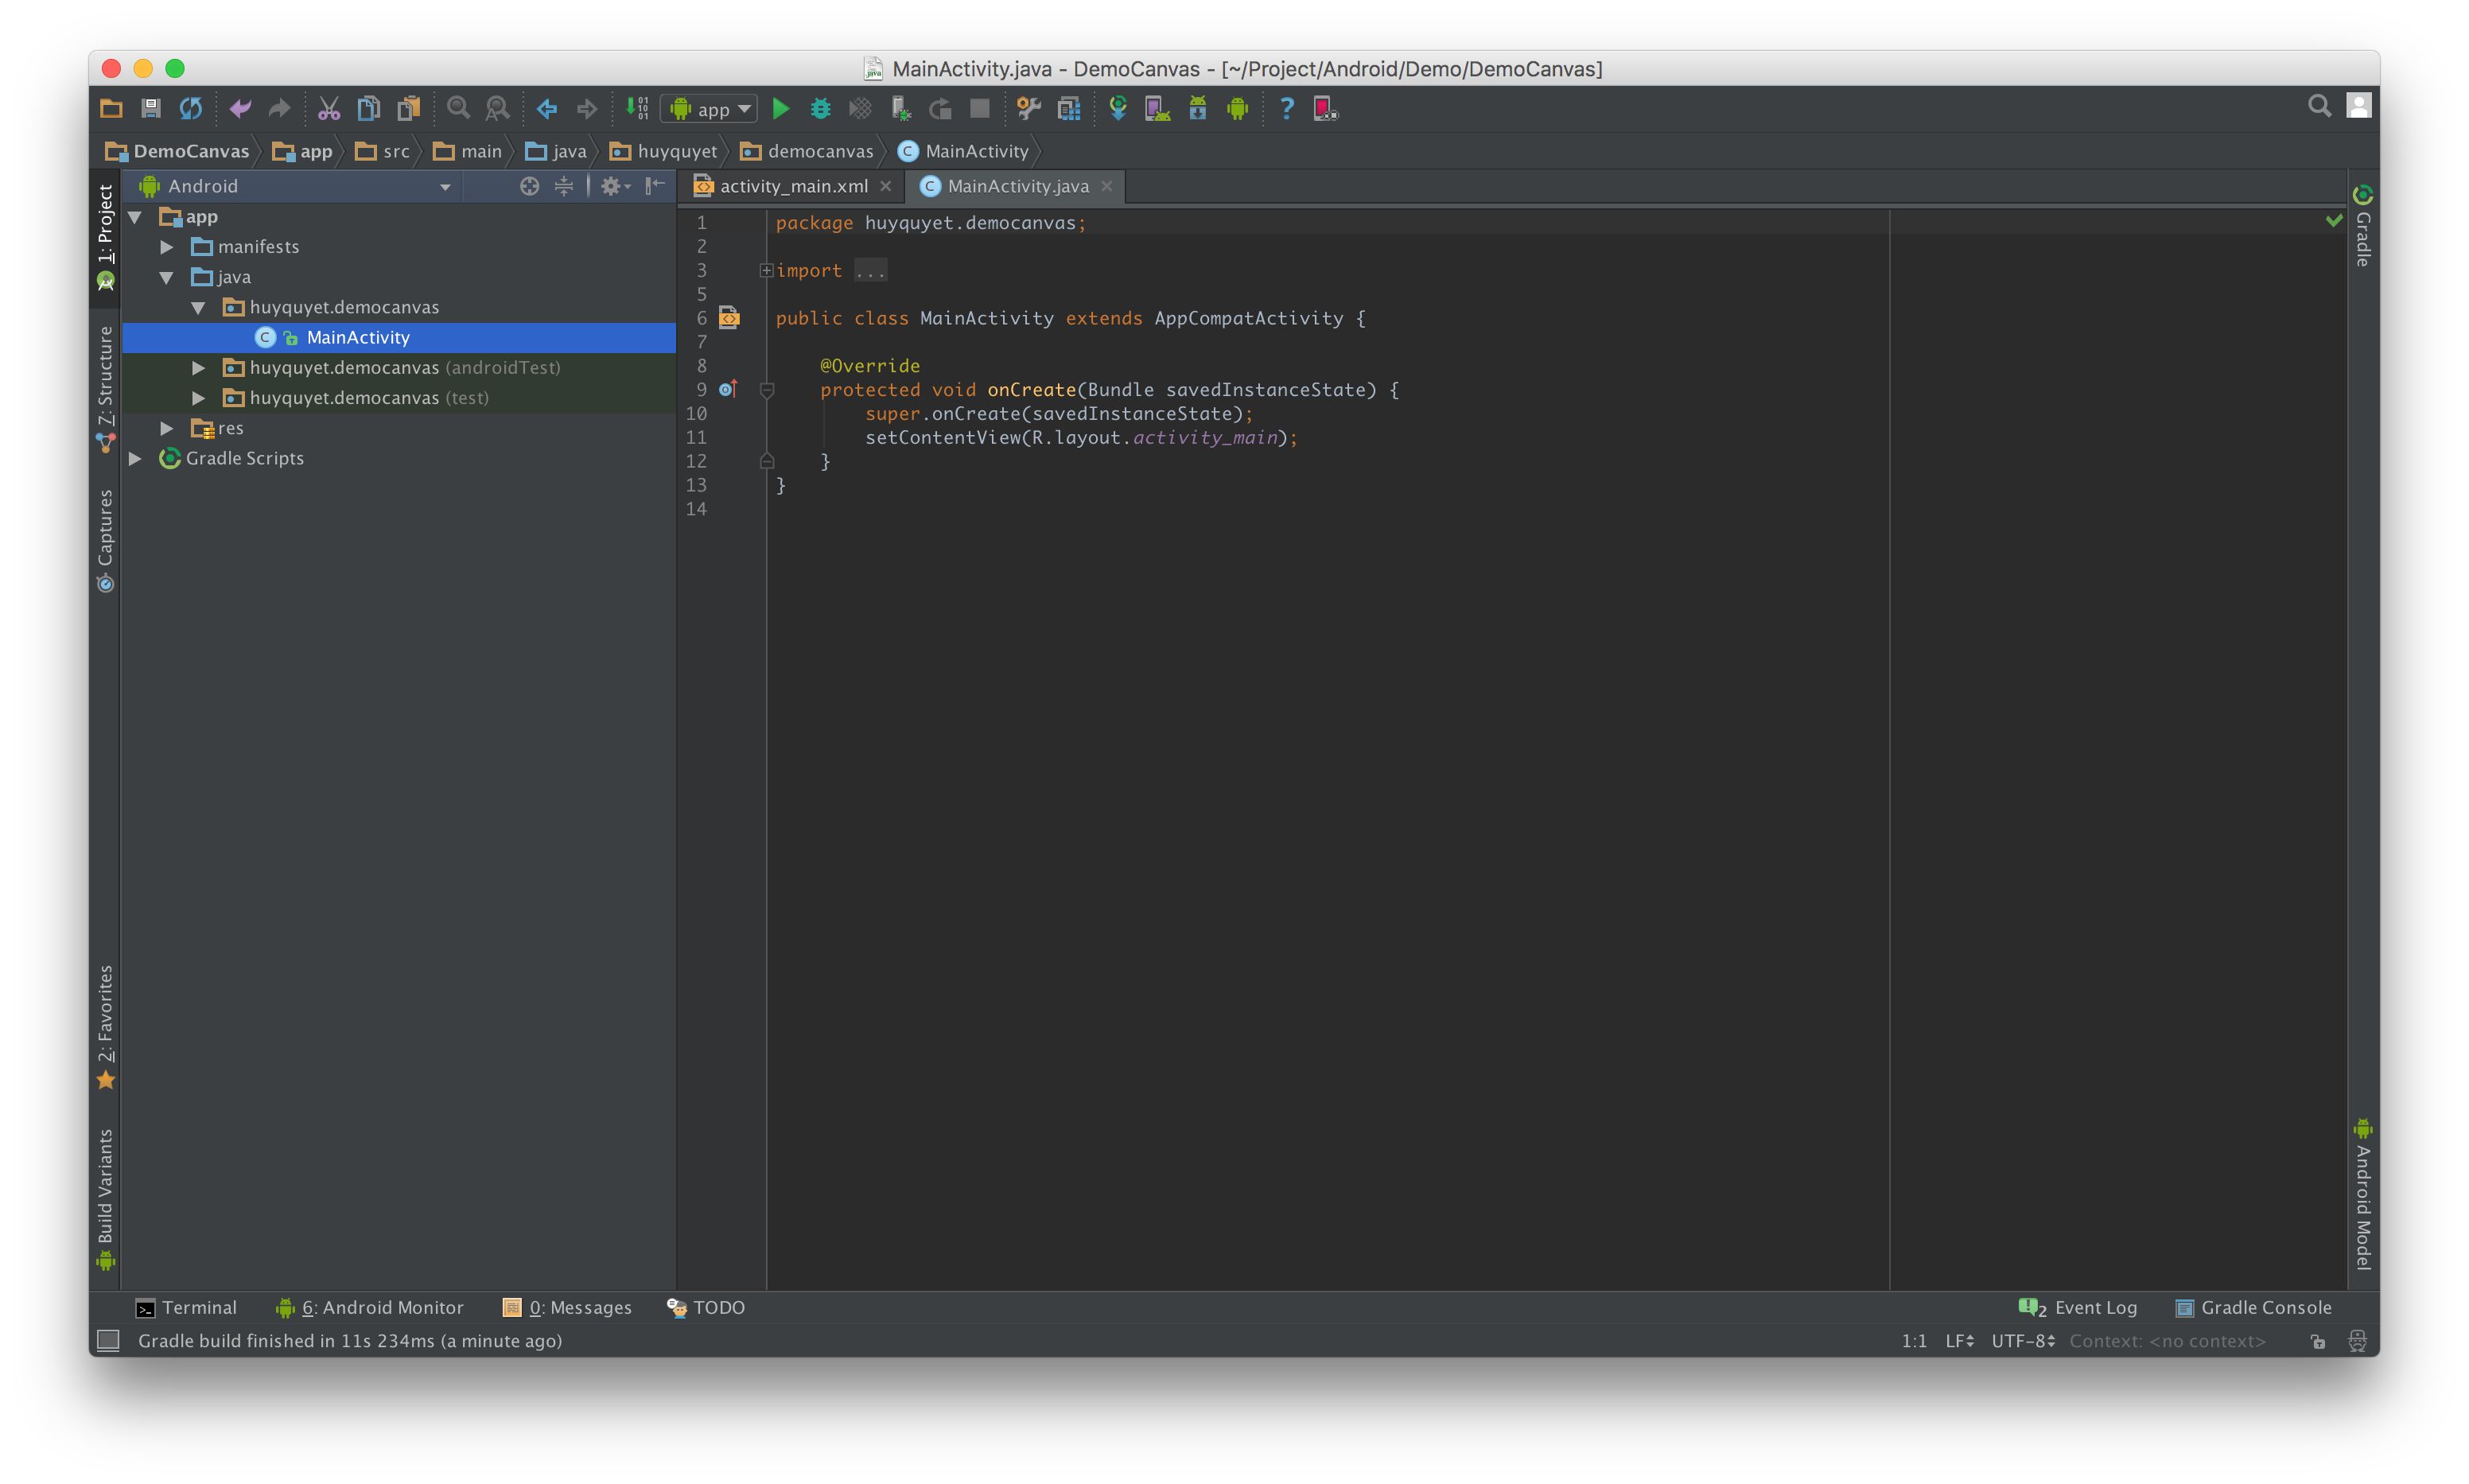Click the Help question mark icon
The height and width of the screenshot is (1484, 2469).
click(x=1287, y=108)
